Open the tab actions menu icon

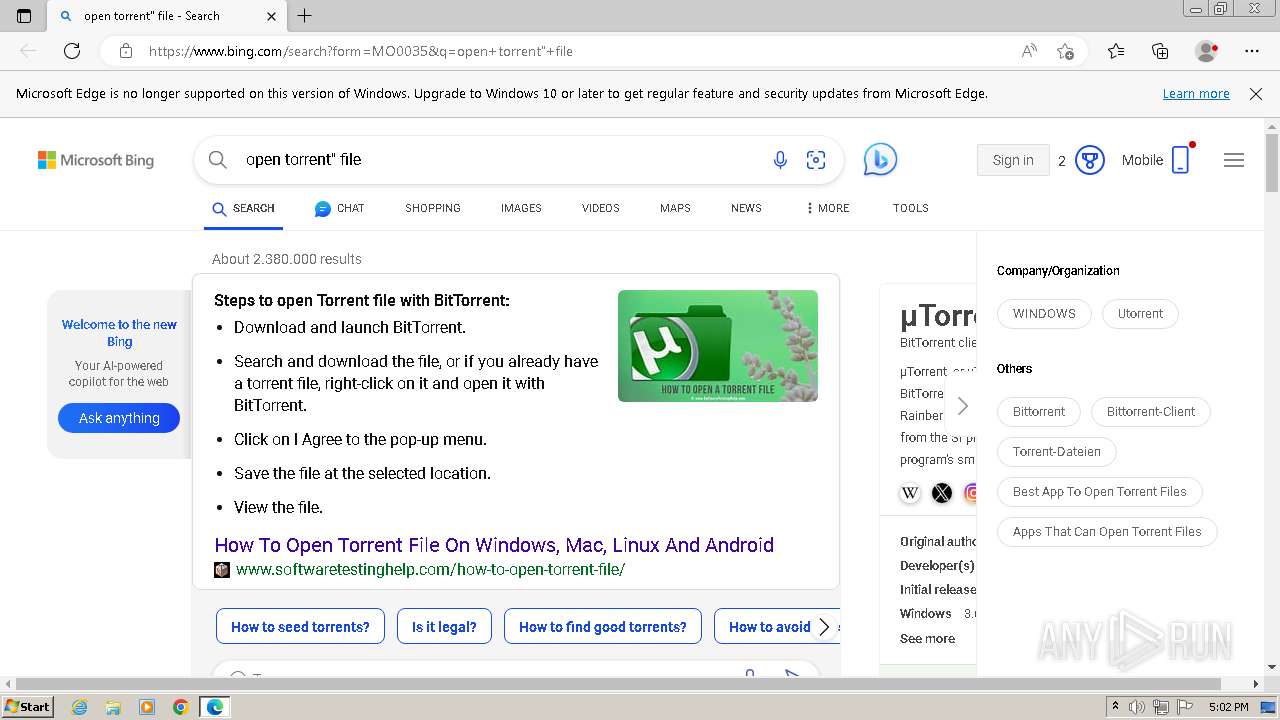pos(24,16)
